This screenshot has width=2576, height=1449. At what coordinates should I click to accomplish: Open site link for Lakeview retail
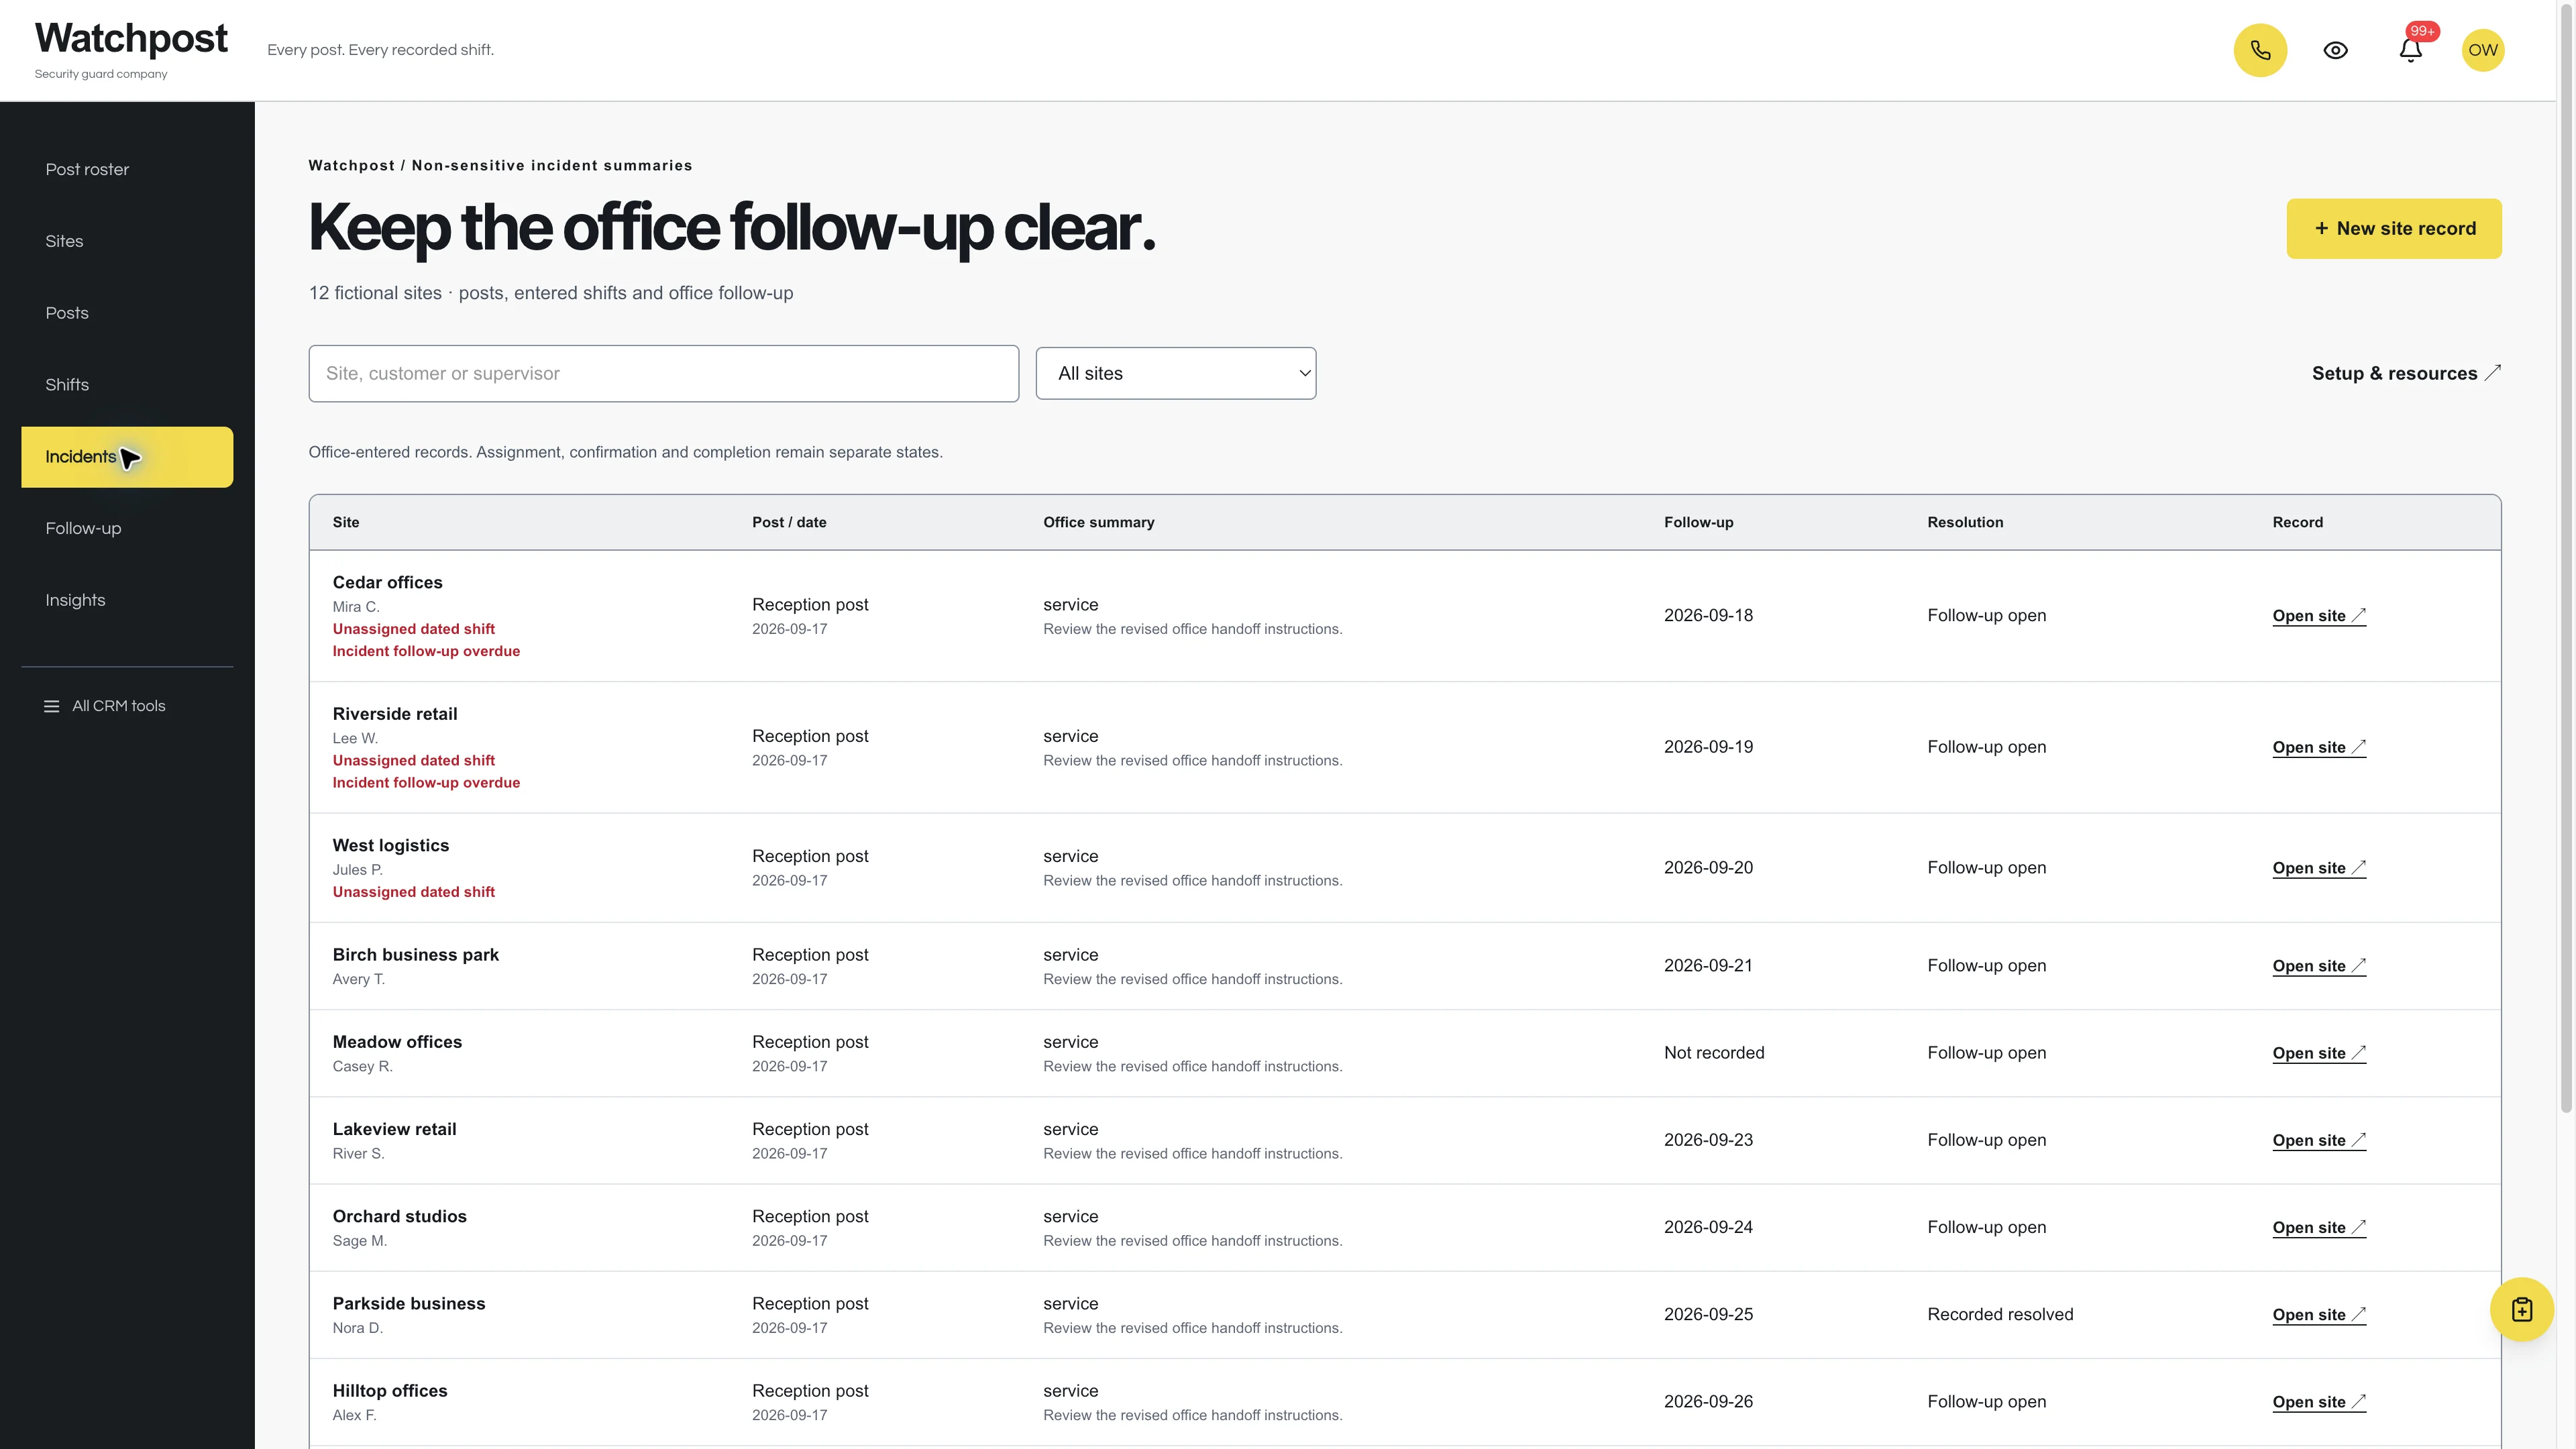point(2319,1140)
